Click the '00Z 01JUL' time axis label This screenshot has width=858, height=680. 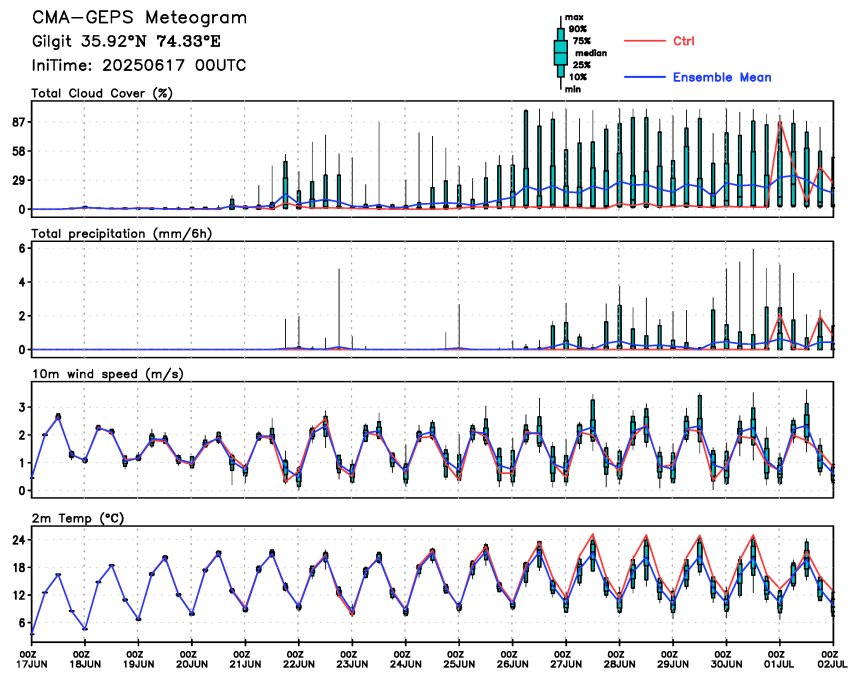click(779, 659)
